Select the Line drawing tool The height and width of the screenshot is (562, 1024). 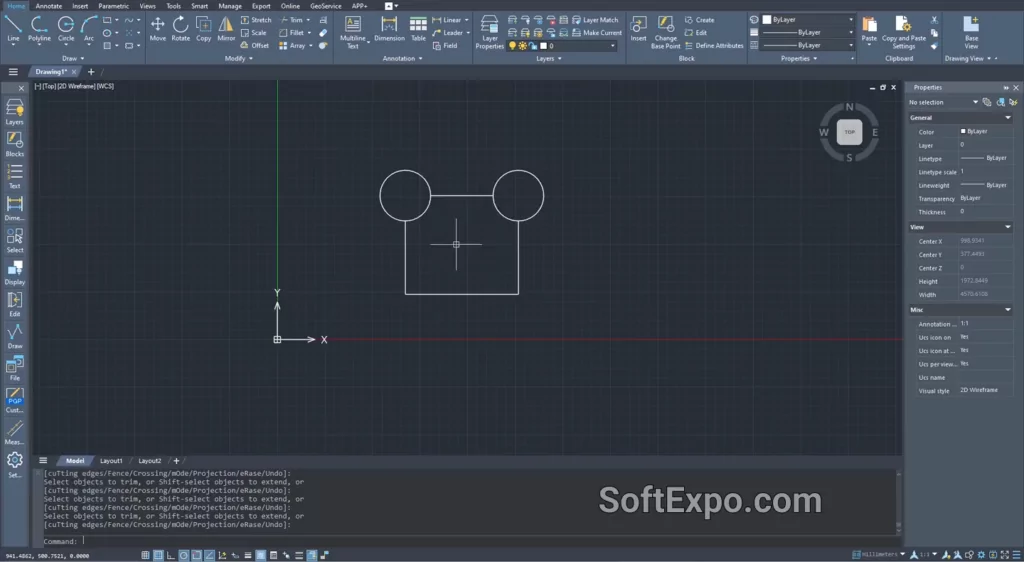tap(12, 29)
